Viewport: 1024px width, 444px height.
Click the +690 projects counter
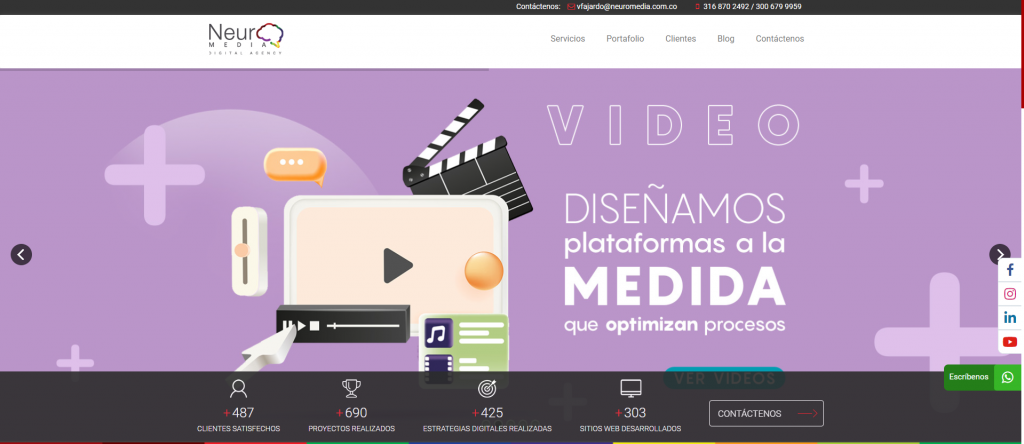pos(351,413)
